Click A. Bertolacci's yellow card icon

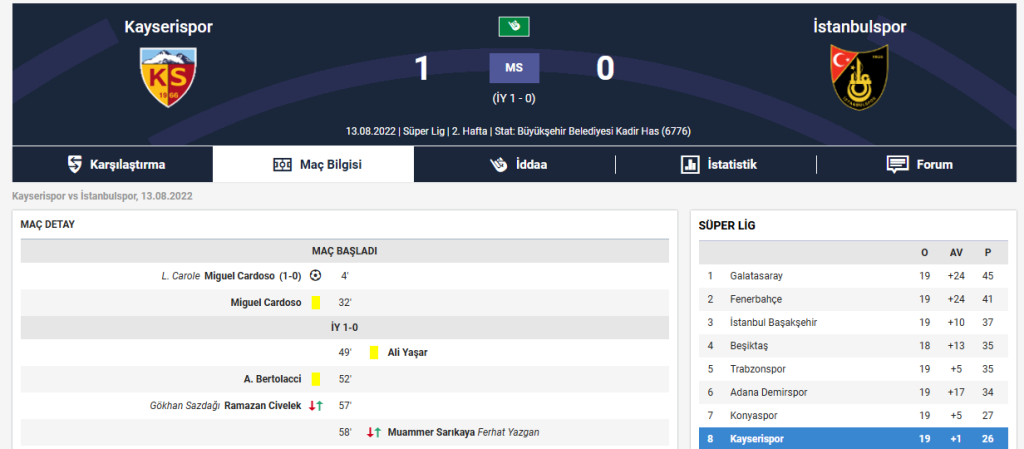point(315,379)
